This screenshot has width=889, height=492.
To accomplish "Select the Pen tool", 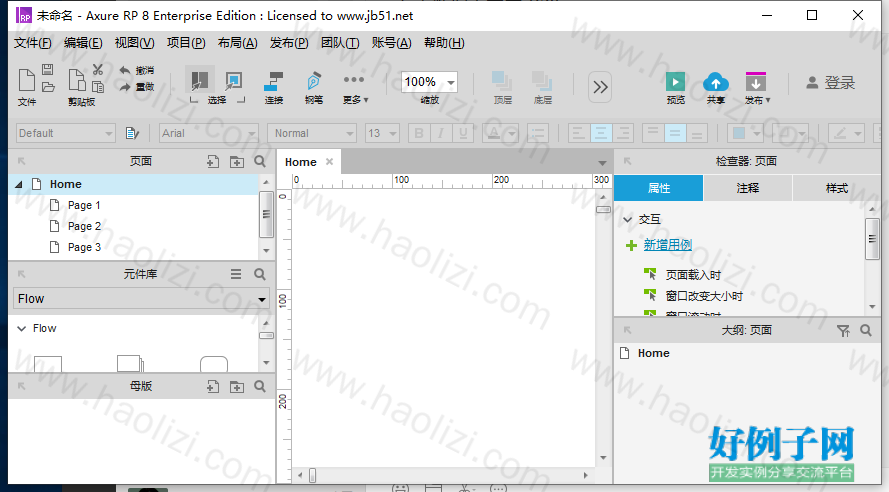I will point(314,81).
